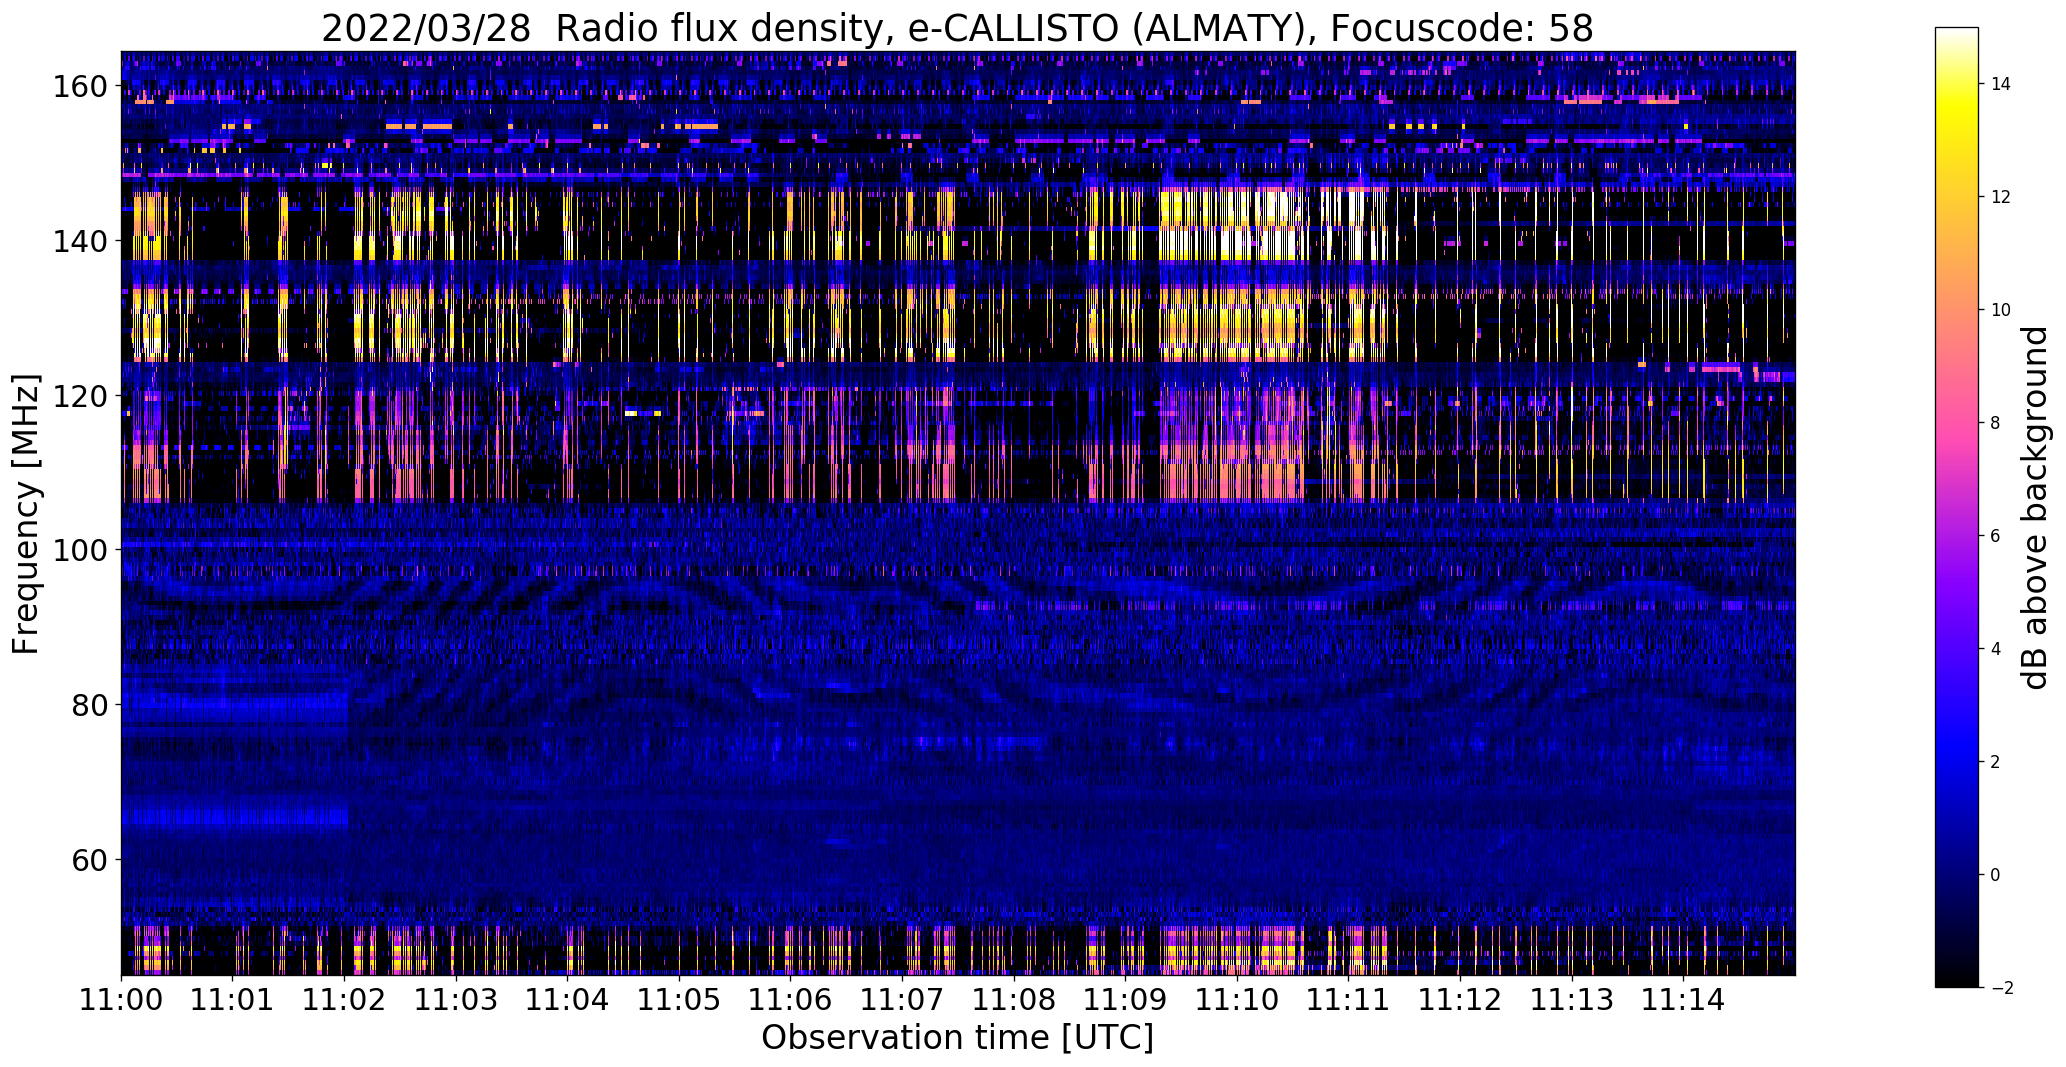Select the 11:12 time tick label
The image size is (2066, 1067).
coord(1461,999)
